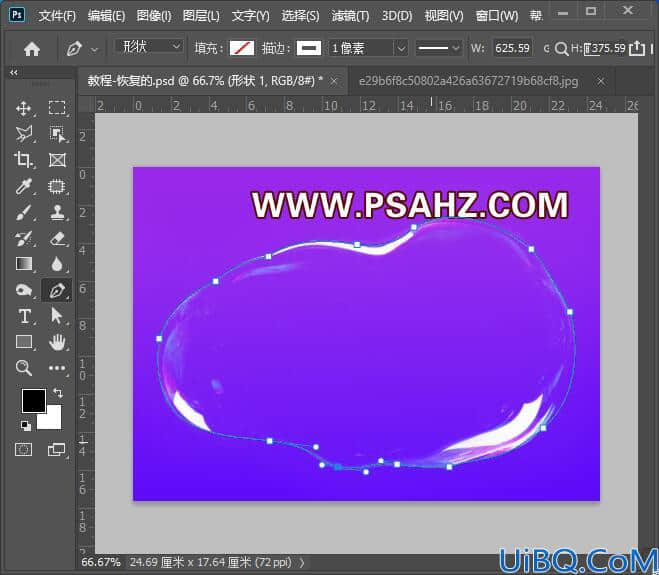Click the stroke (描边) color swatch
The height and width of the screenshot is (575, 659).
click(308, 48)
